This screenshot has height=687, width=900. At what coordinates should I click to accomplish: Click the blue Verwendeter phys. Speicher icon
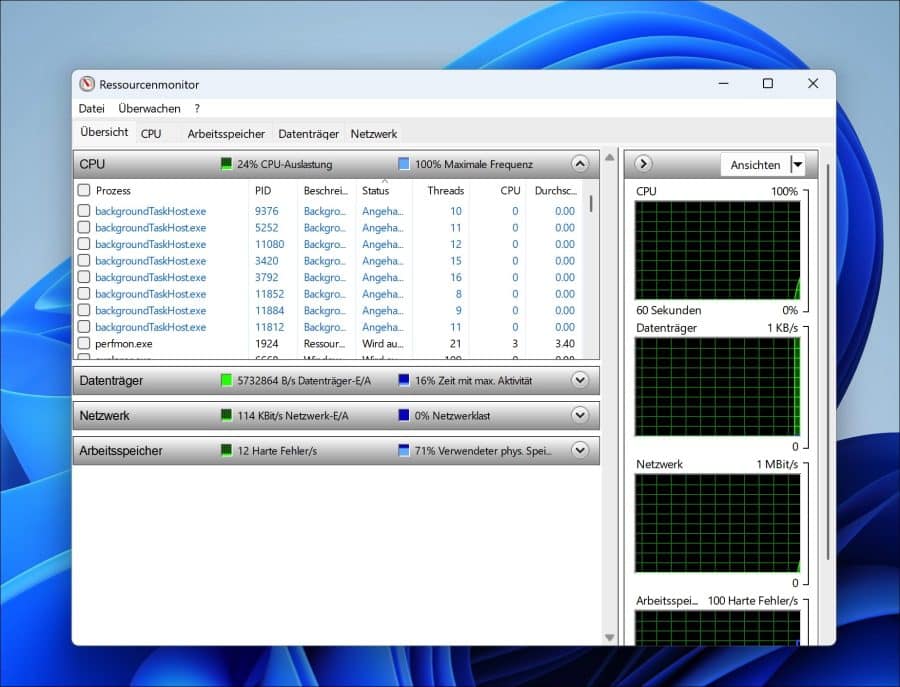404,451
